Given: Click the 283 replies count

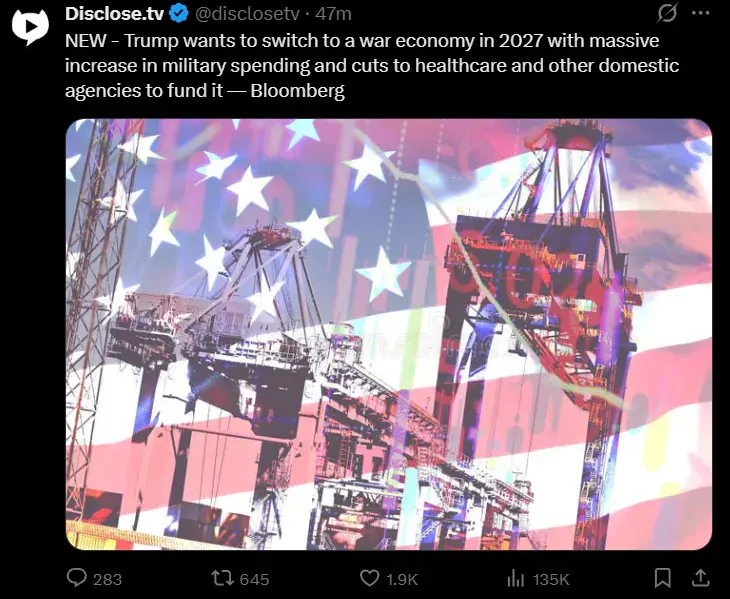Looking at the screenshot, I should tap(108, 579).
